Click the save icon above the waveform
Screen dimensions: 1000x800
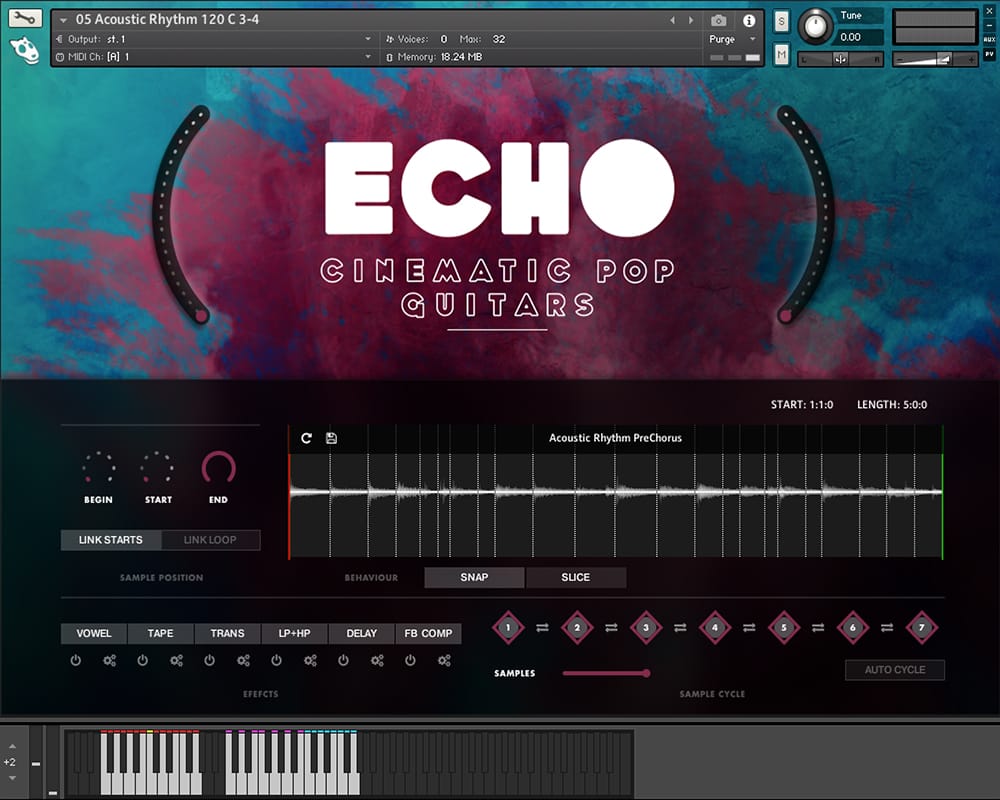tap(331, 438)
